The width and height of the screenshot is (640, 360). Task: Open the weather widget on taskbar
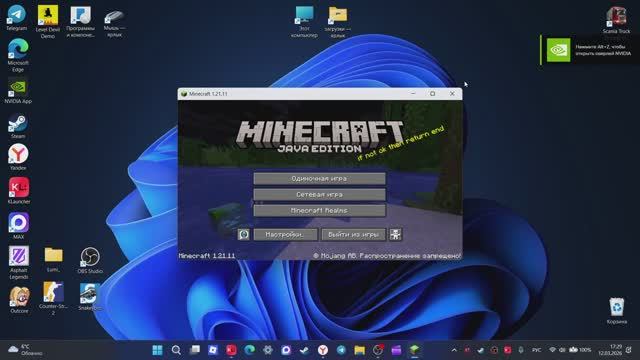[25, 350]
